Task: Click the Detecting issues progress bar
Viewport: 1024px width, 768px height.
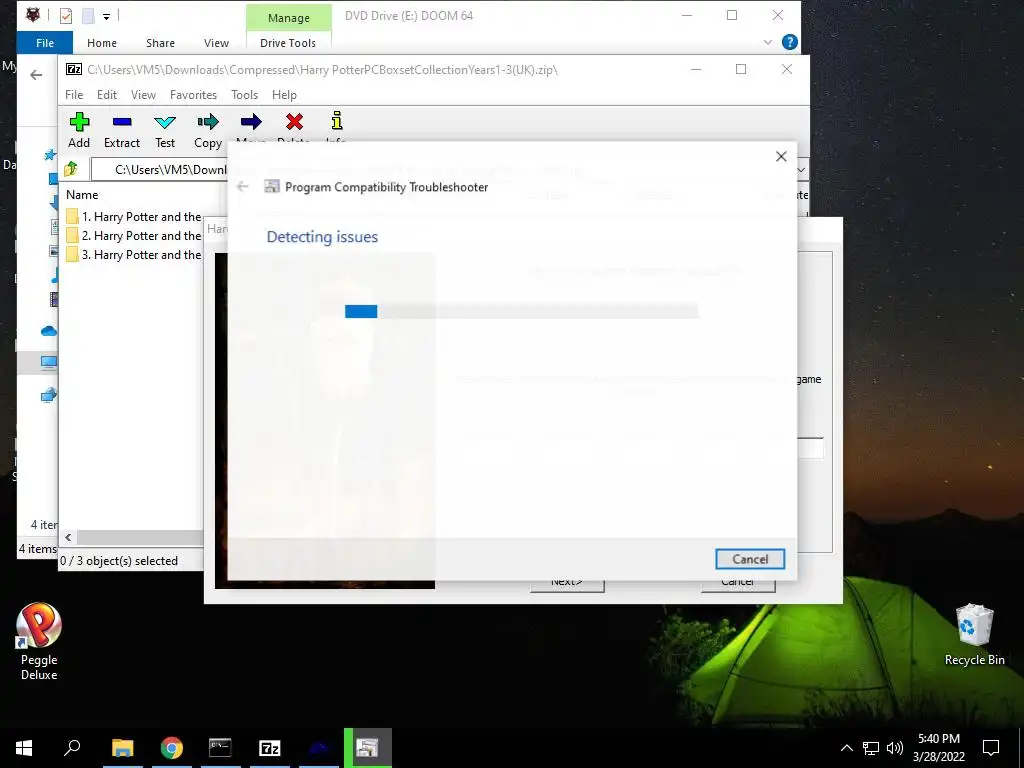Action: (x=521, y=312)
